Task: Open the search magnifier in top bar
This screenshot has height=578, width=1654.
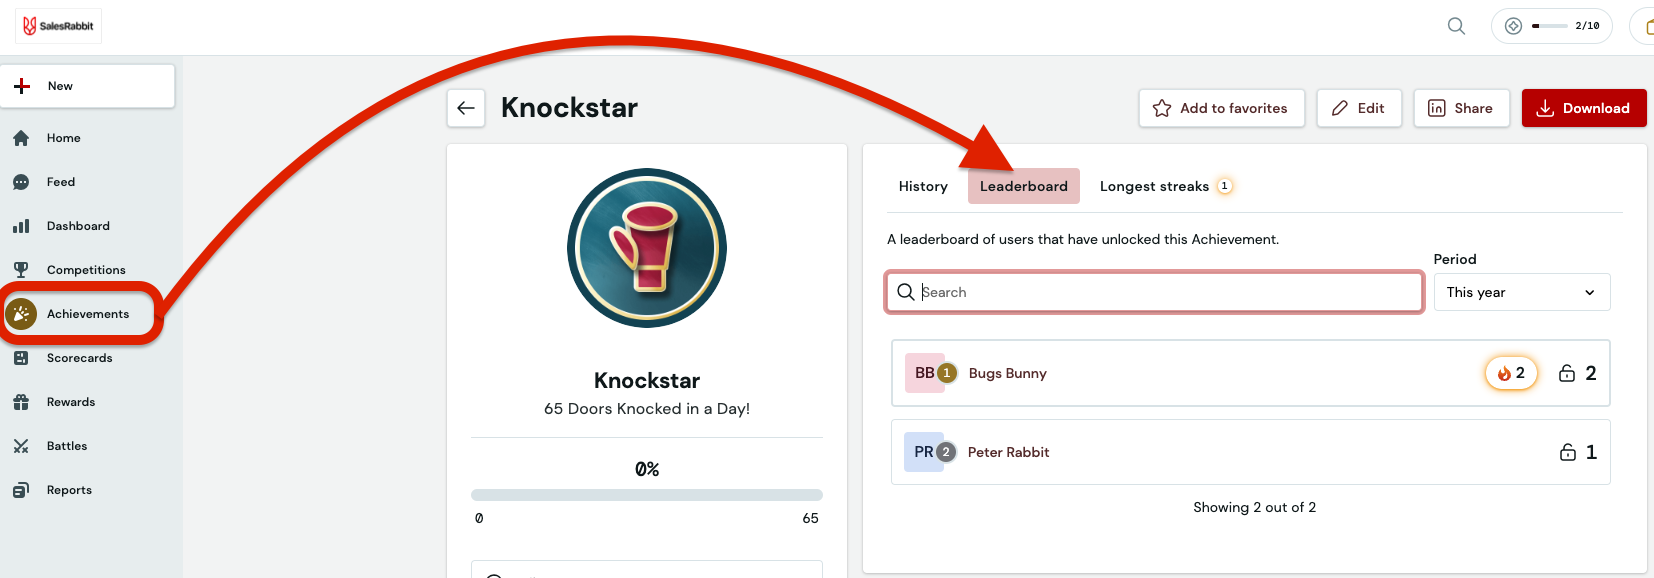Action: pos(1456,26)
